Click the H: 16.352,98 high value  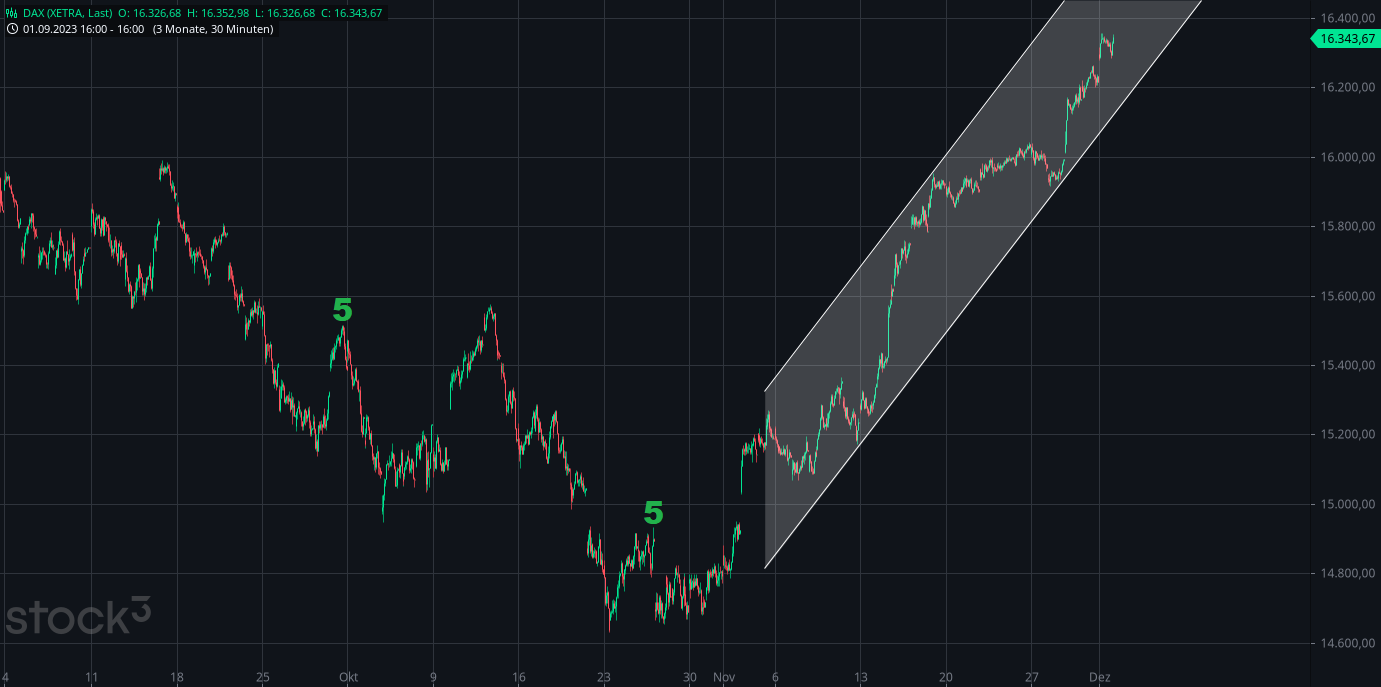[x=218, y=12]
